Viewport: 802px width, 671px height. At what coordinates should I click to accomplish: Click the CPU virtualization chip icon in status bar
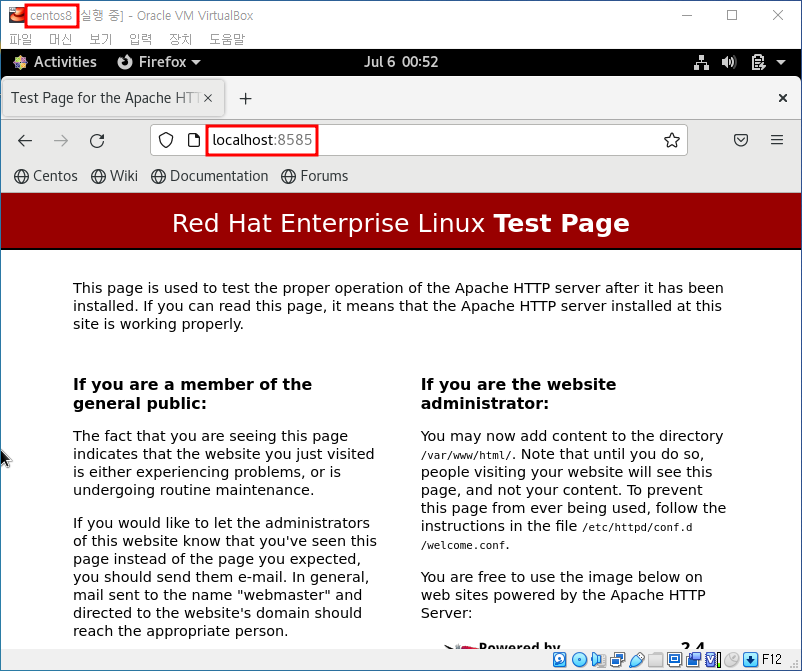click(x=712, y=660)
